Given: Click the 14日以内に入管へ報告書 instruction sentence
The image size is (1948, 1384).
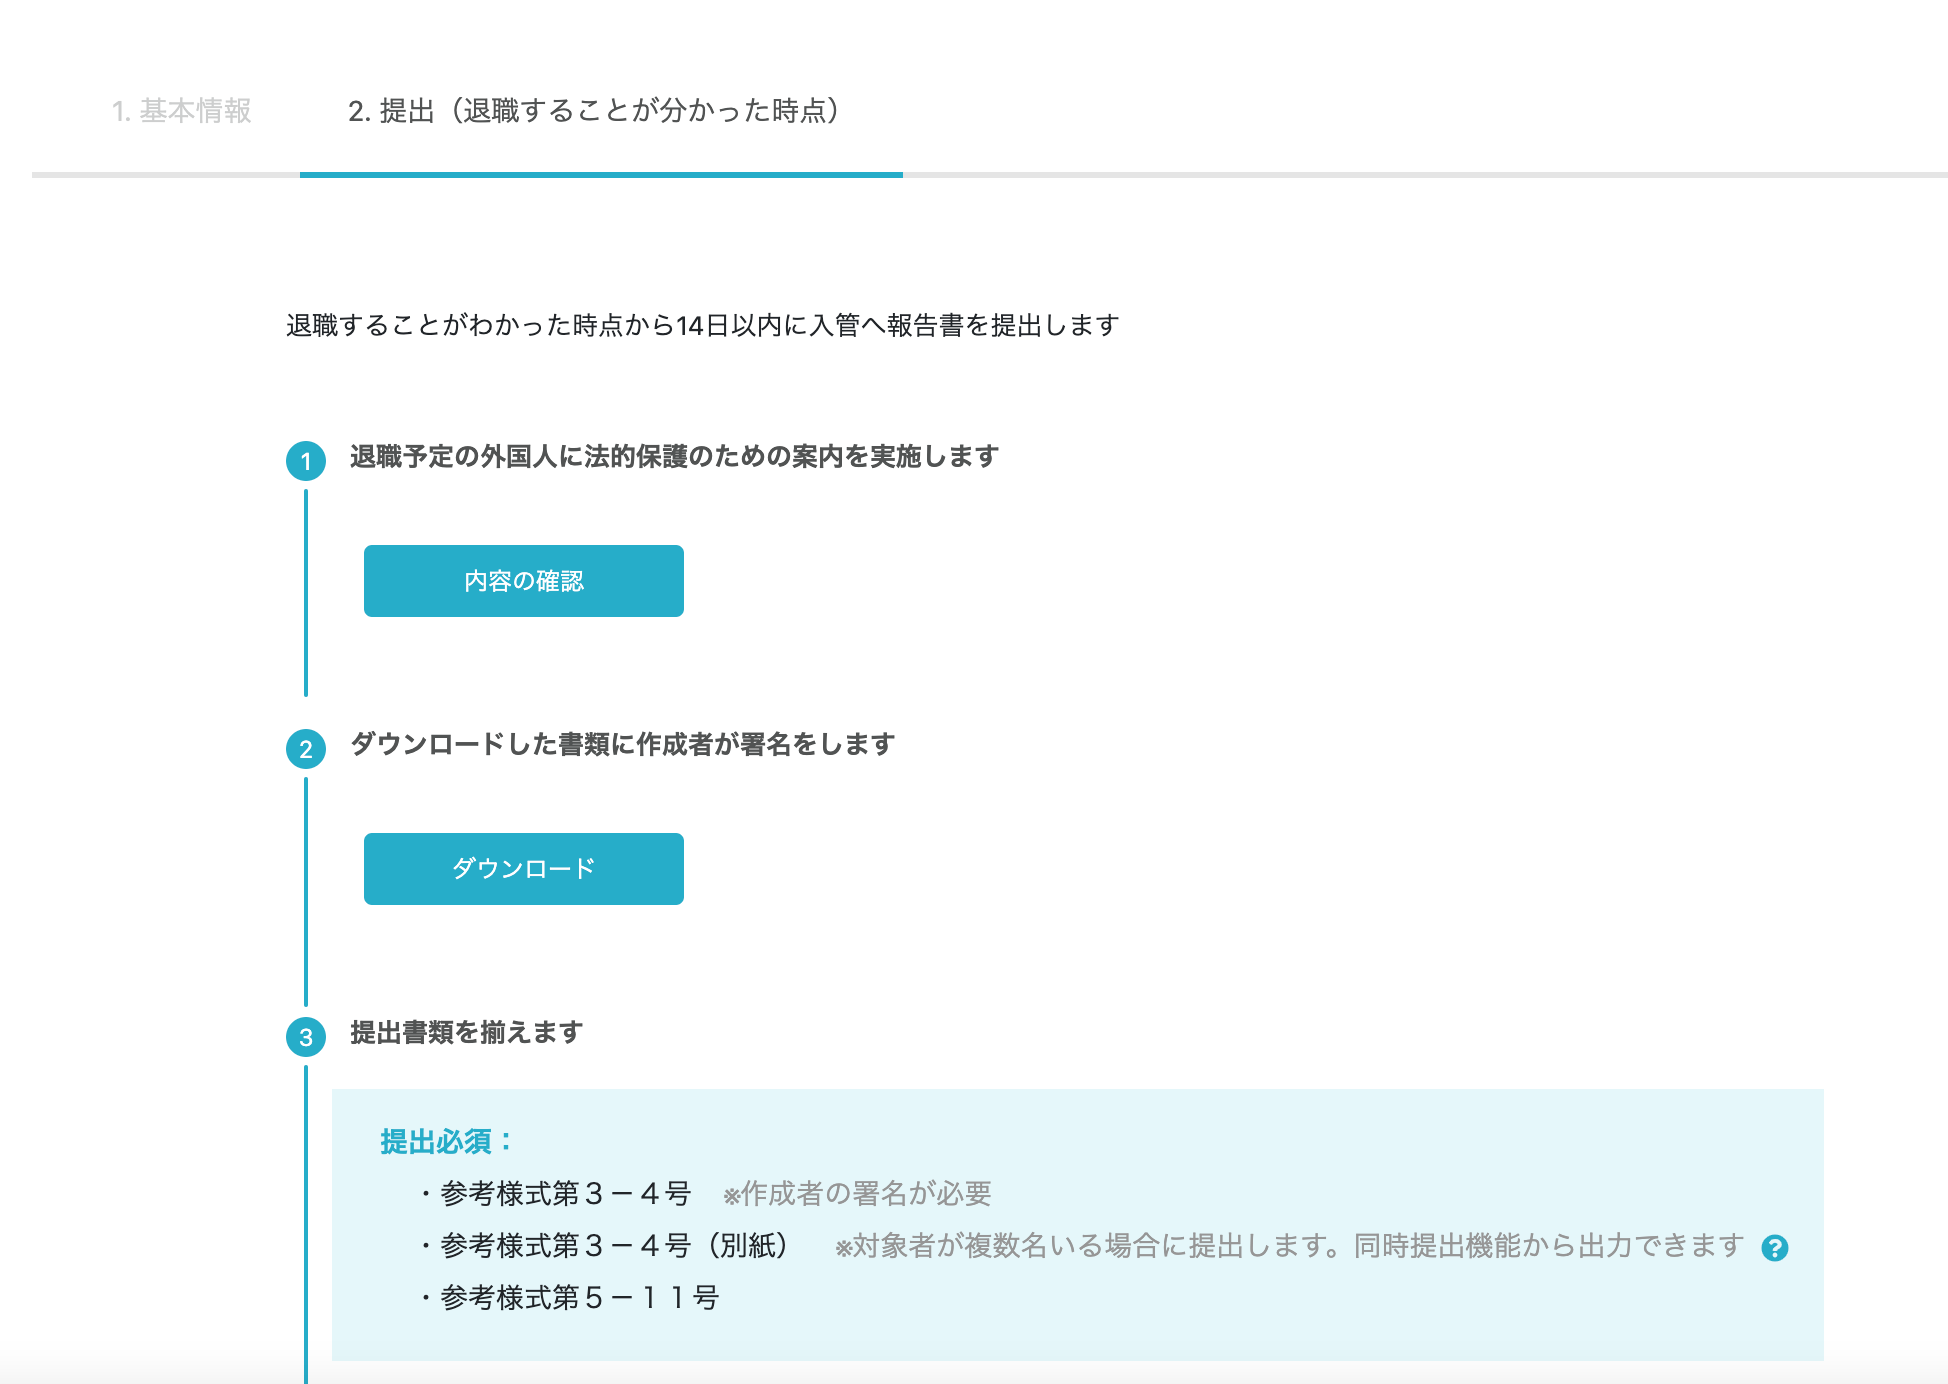Looking at the screenshot, I should (702, 326).
